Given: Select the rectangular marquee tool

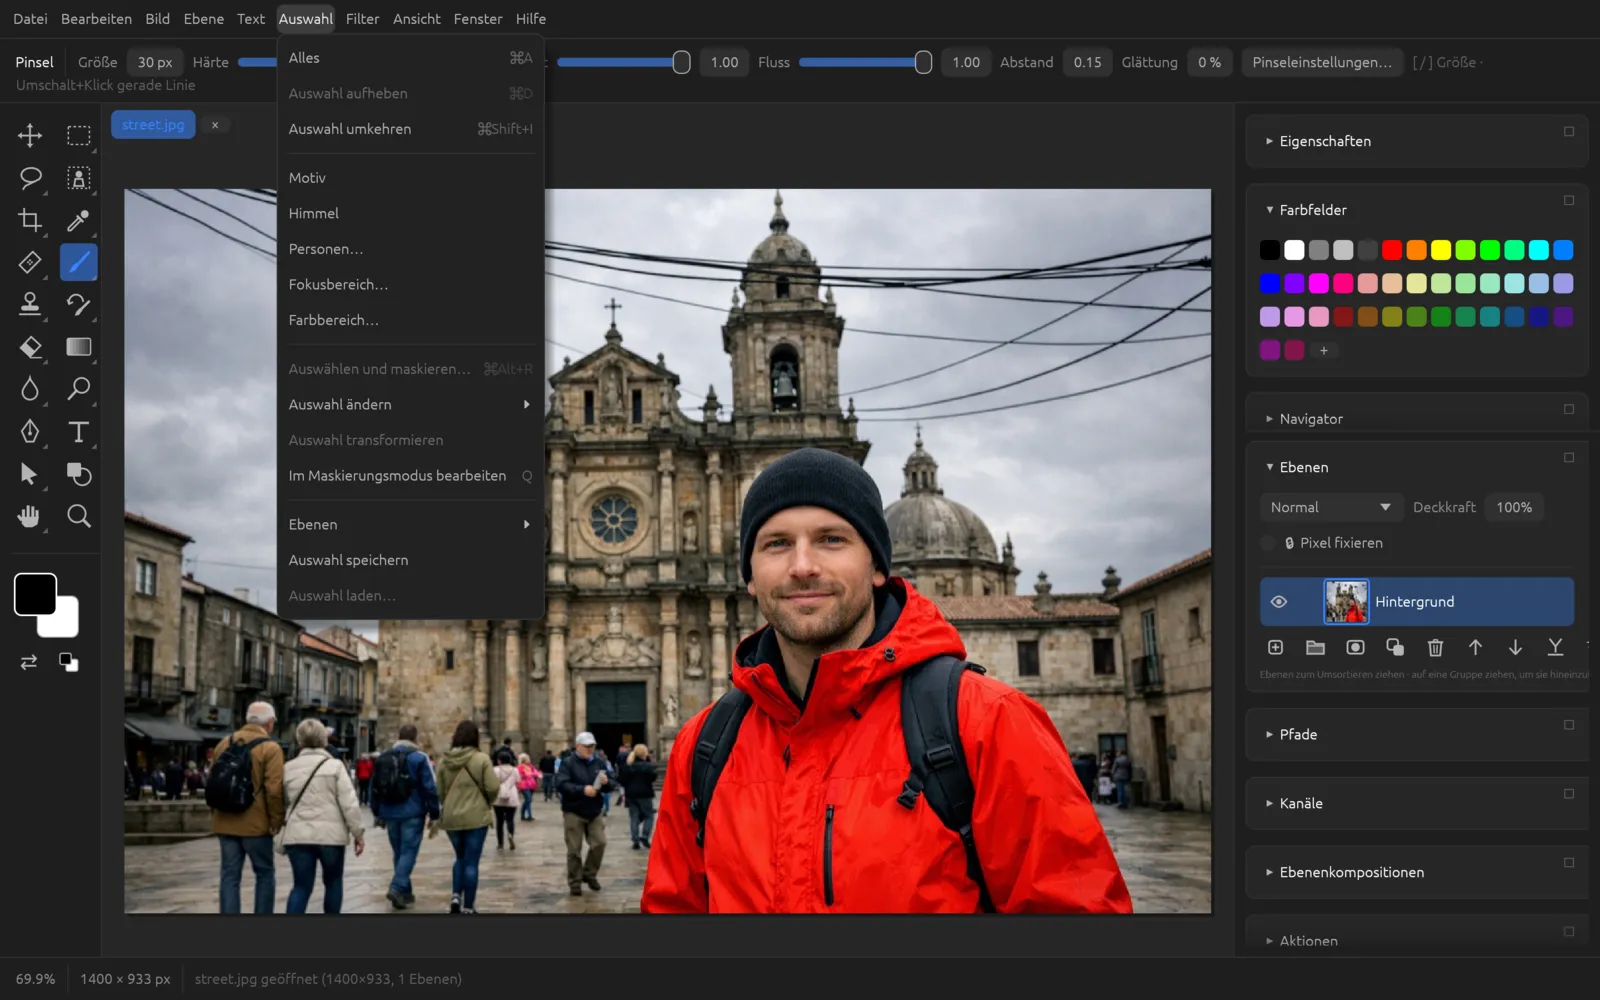Looking at the screenshot, I should pos(78,135).
